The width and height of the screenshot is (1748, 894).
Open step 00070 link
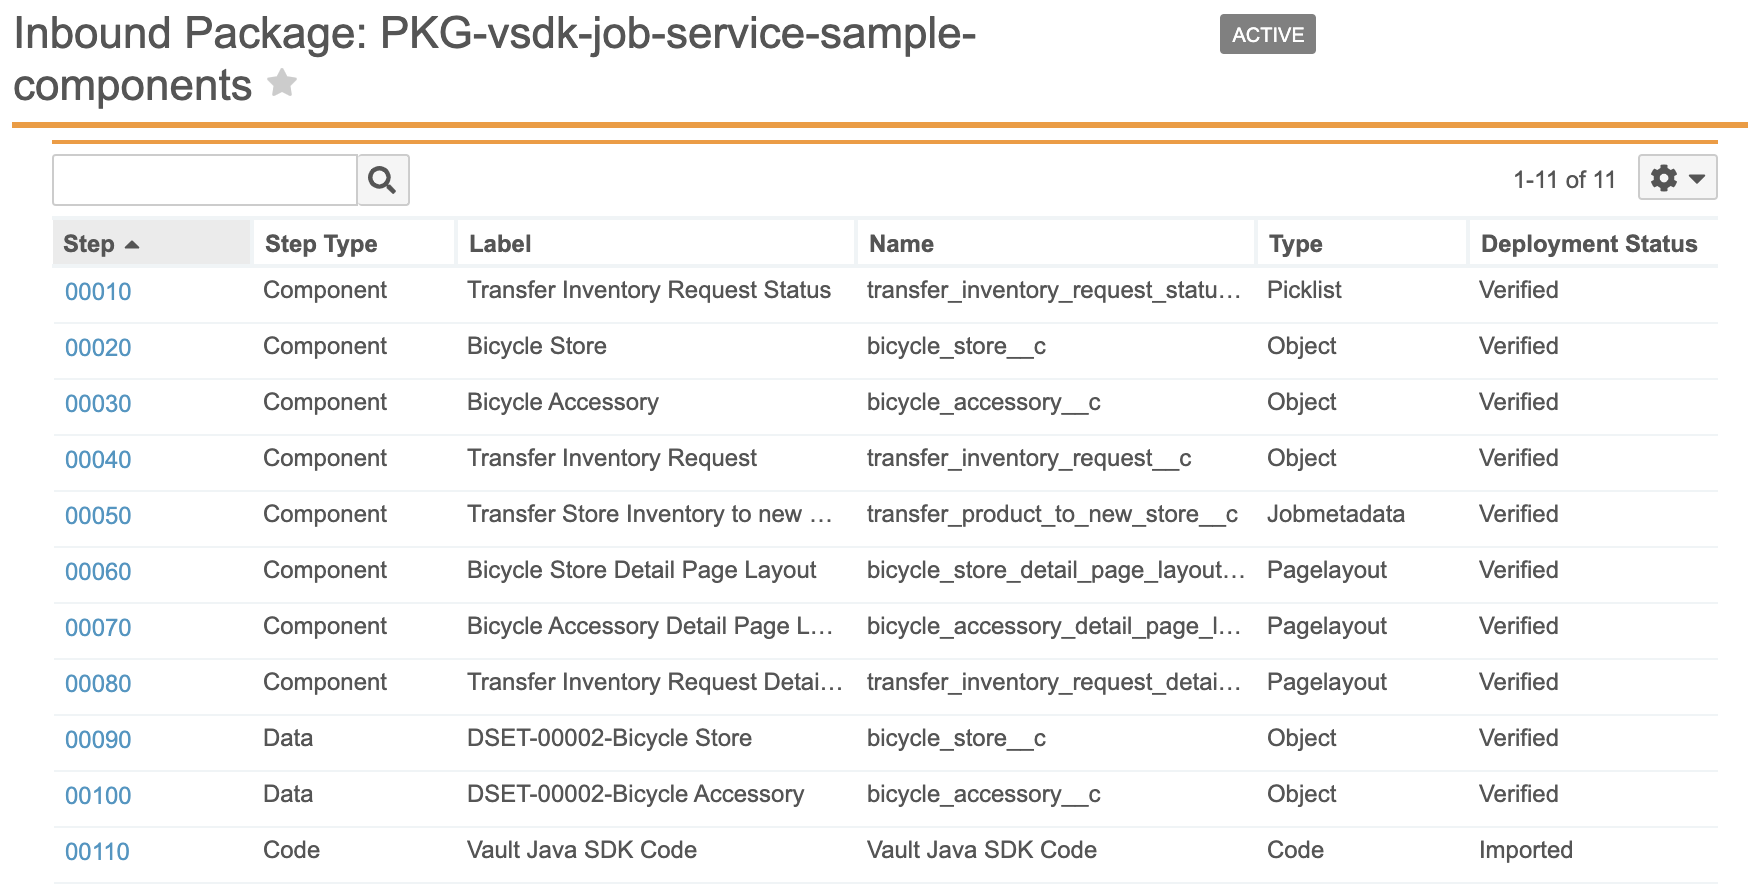tap(98, 628)
